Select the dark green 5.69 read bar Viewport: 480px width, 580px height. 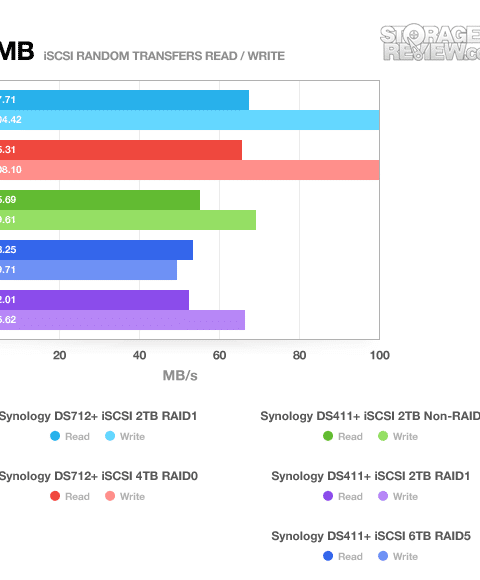tap(100, 200)
